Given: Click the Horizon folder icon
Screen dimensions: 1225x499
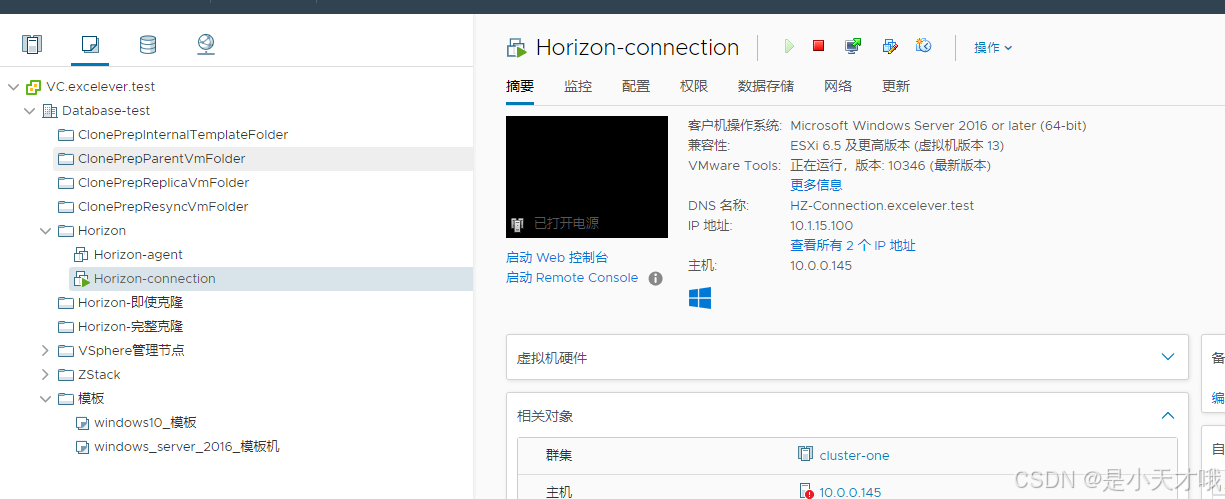Looking at the screenshot, I should click(x=66, y=231).
